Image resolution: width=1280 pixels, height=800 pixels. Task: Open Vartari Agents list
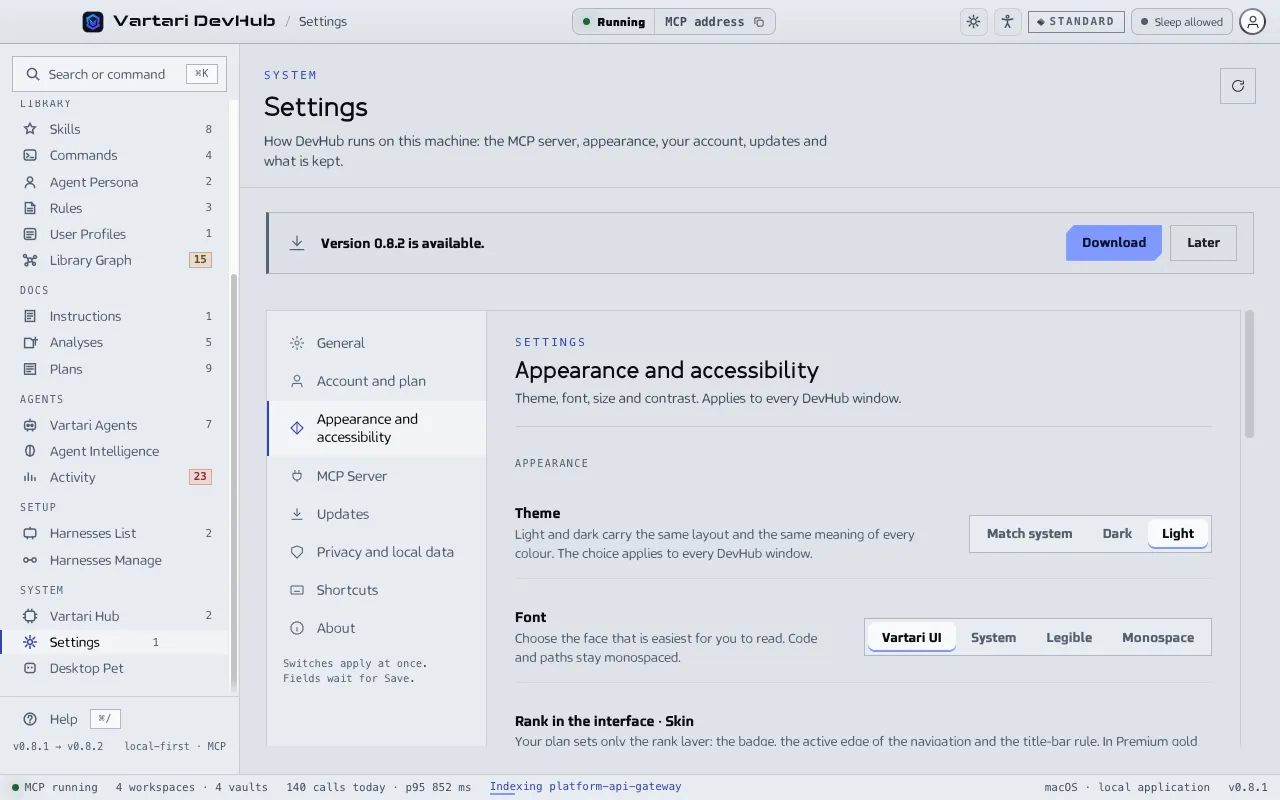click(x=117, y=425)
